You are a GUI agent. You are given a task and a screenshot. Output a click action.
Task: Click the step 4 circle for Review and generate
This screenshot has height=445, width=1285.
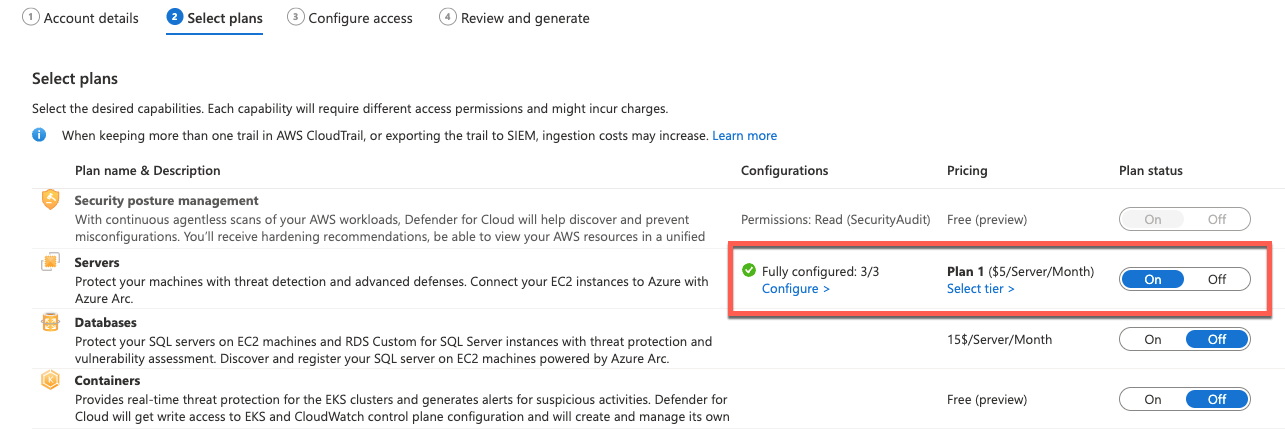(x=448, y=17)
